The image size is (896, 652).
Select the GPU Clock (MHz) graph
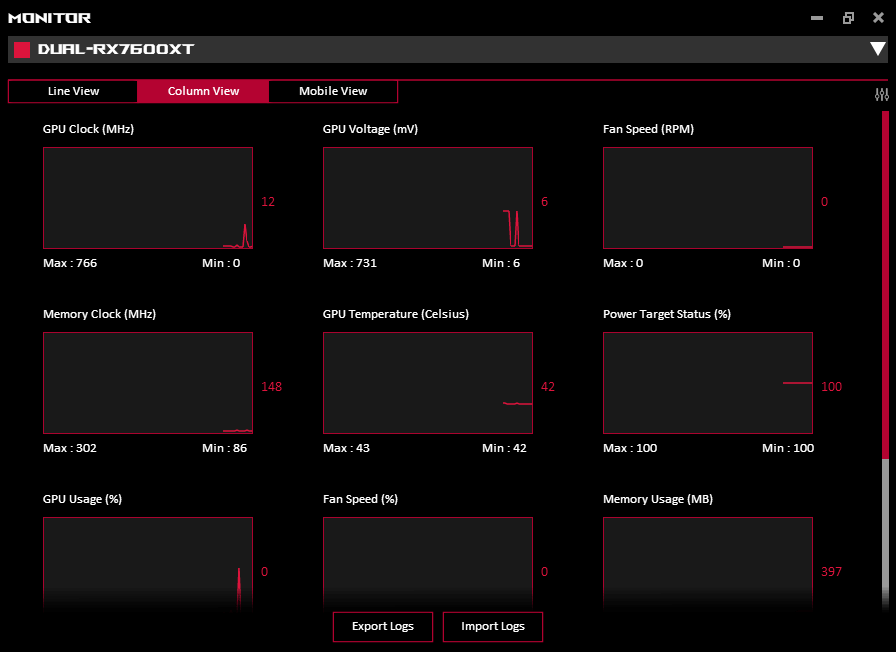[148, 198]
